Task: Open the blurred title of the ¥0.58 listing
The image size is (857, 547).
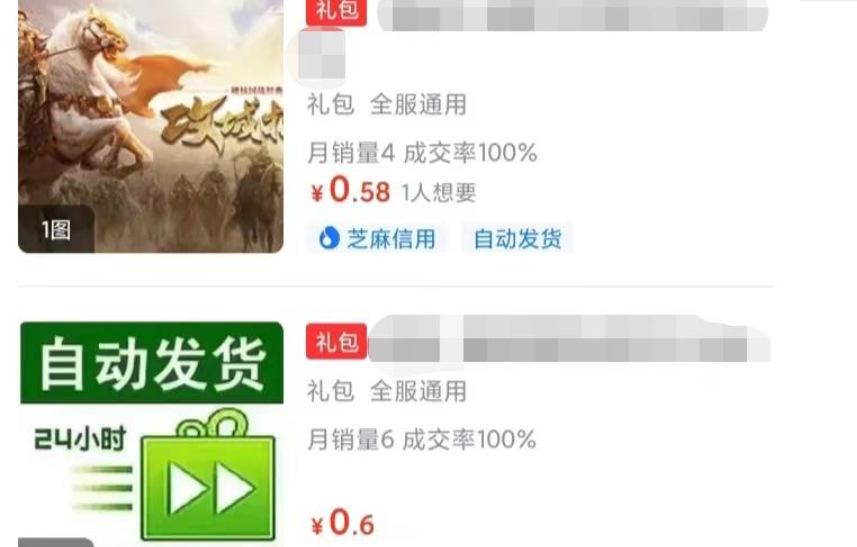Action: point(573,15)
